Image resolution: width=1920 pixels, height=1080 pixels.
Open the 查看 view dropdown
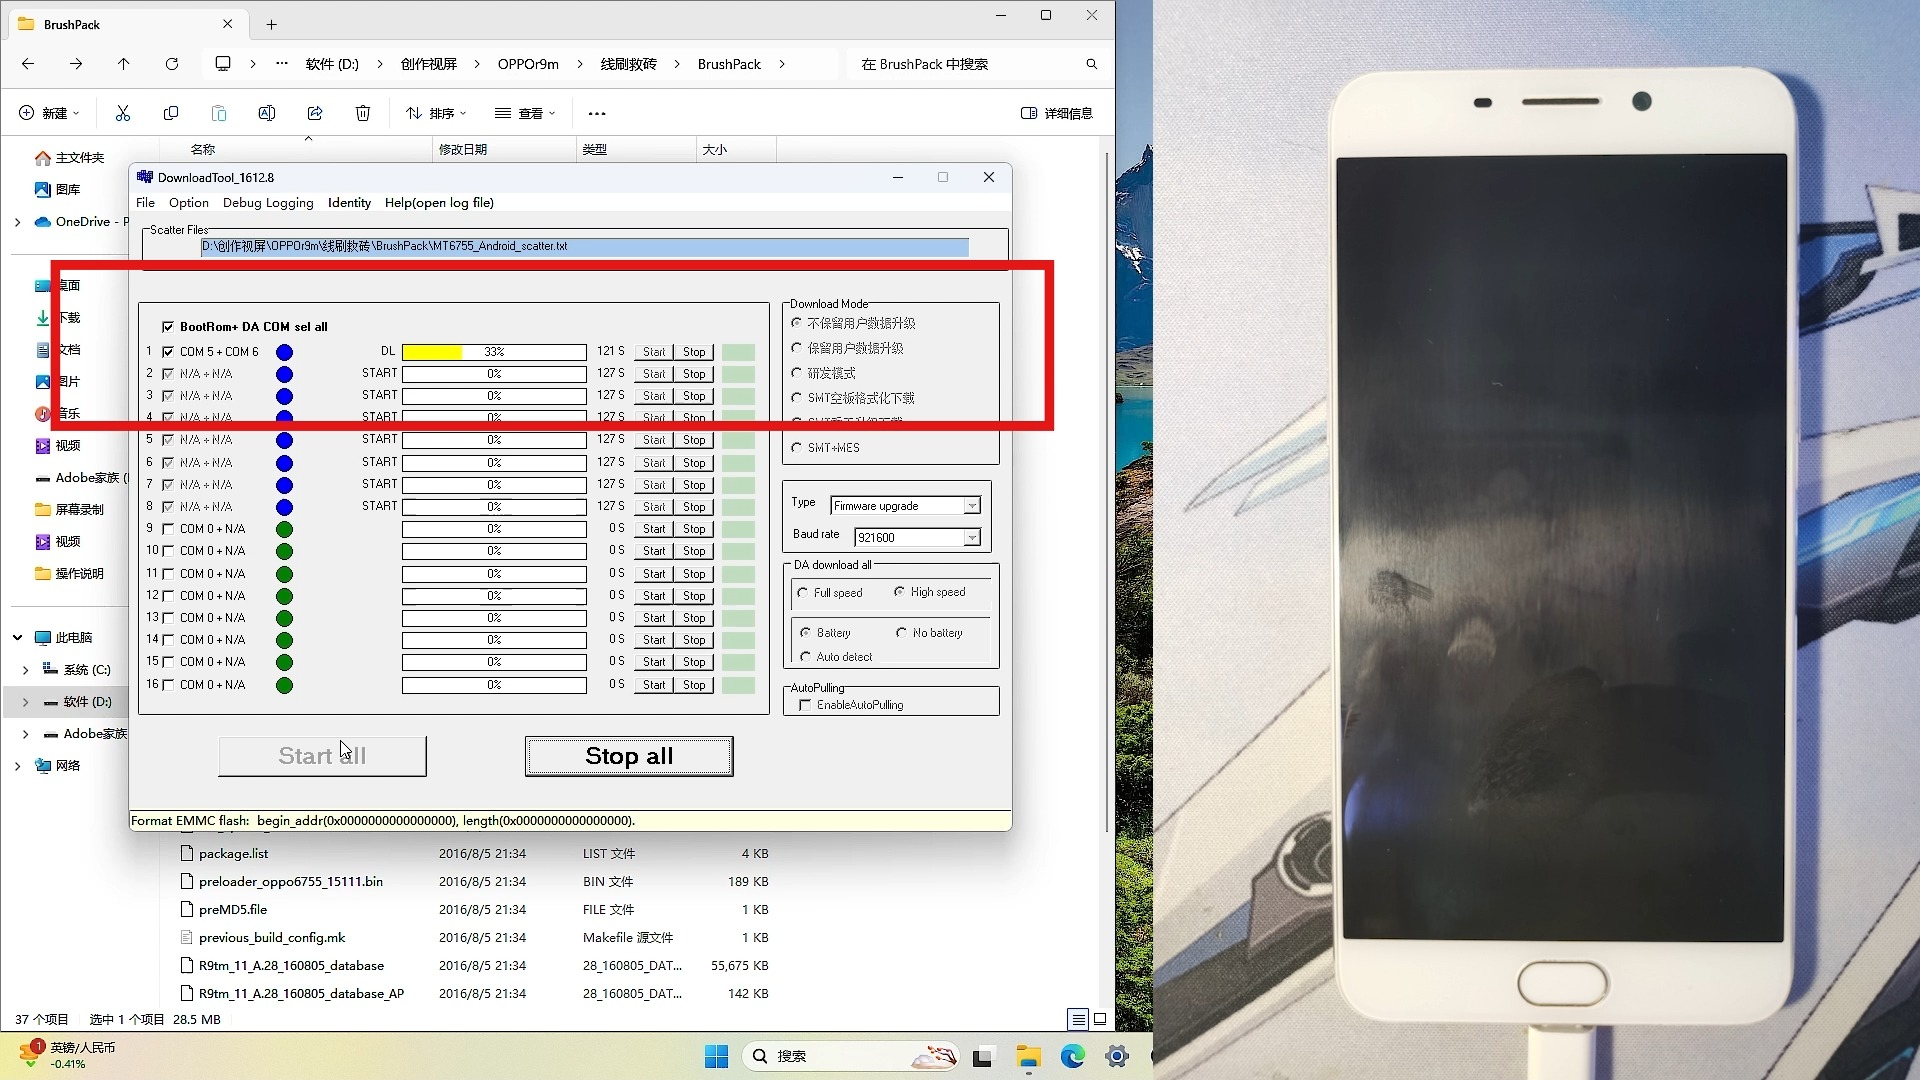(x=525, y=113)
